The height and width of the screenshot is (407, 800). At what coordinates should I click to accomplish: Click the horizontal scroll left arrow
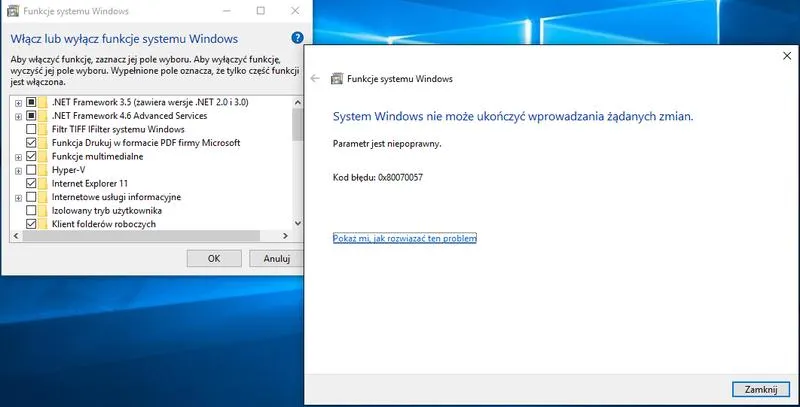click(x=16, y=236)
